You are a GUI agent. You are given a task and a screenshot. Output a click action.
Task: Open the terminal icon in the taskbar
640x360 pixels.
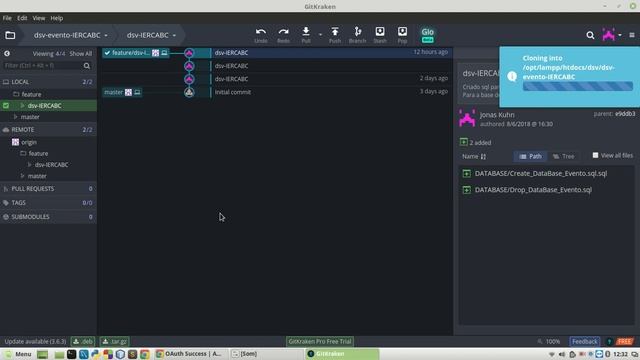click(71, 354)
